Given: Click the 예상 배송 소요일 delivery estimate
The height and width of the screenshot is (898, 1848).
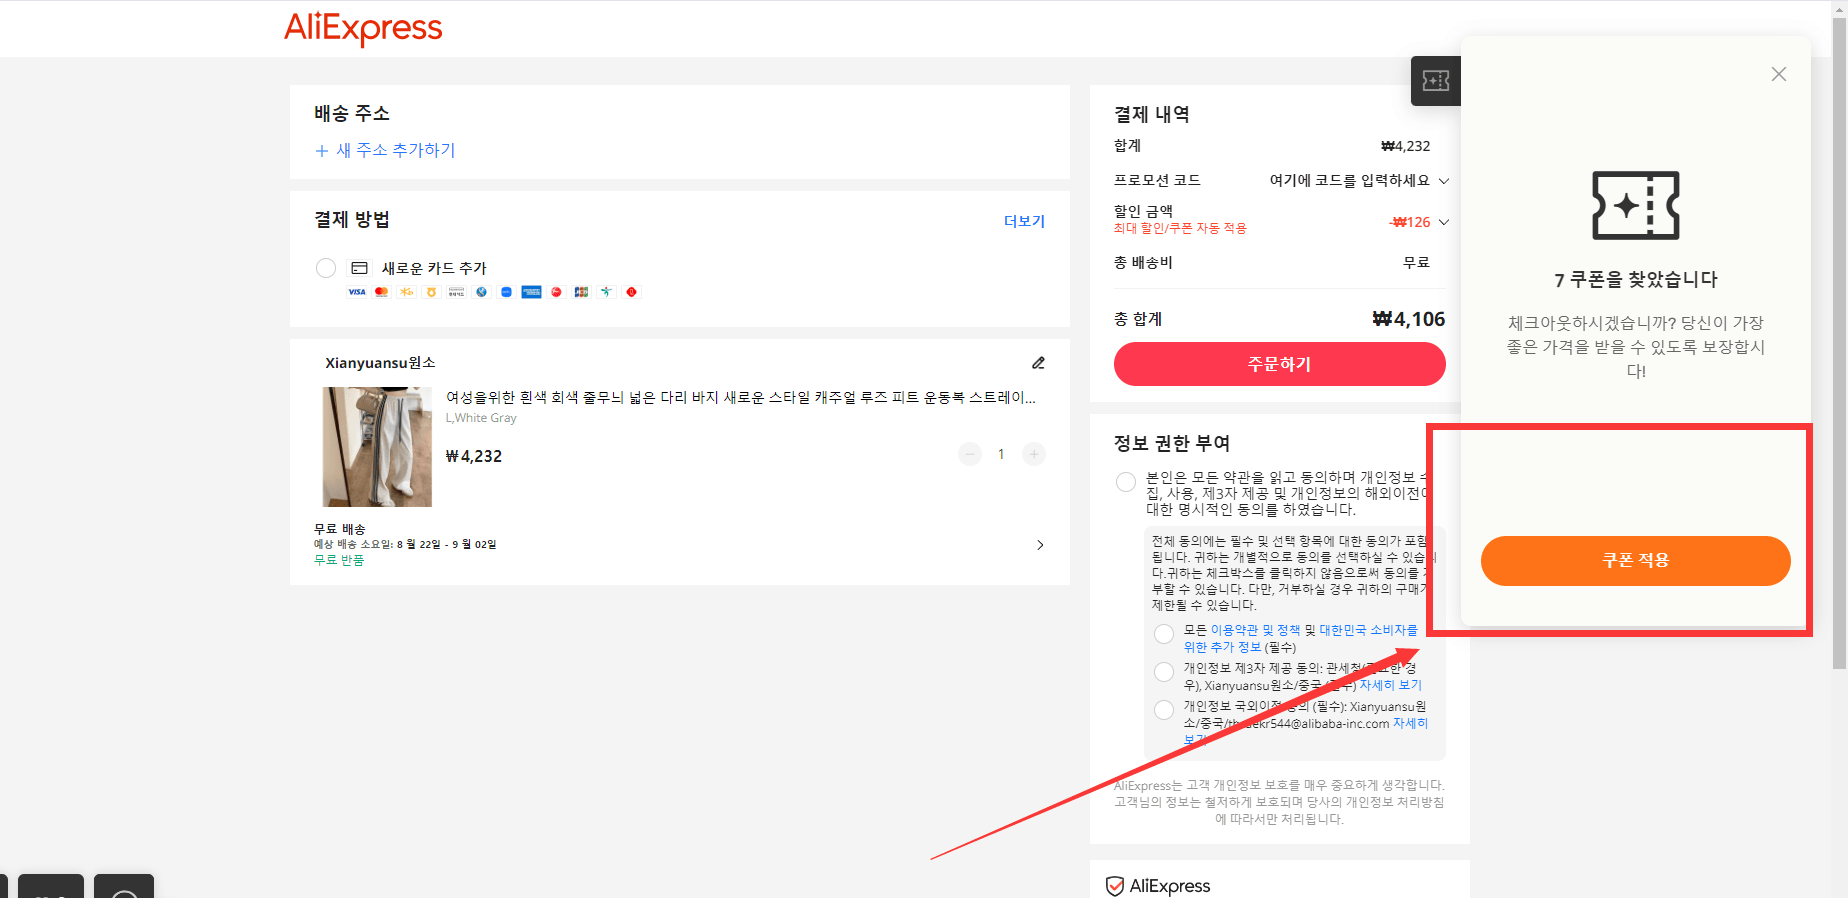Looking at the screenshot, I should [405, 544].
